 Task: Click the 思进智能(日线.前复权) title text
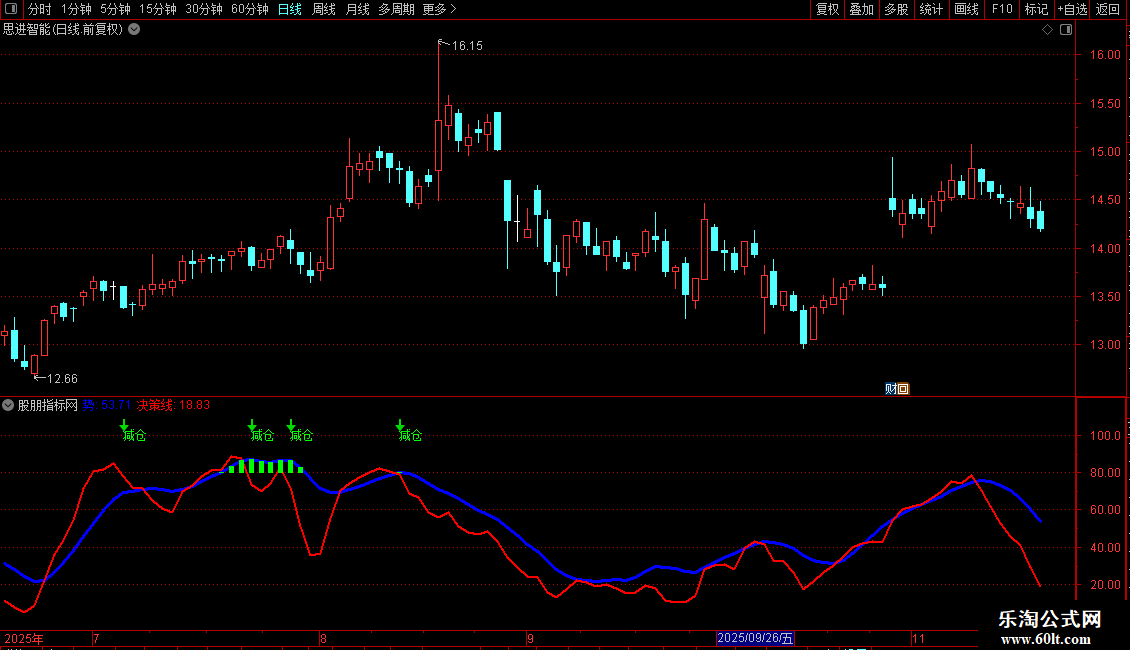click(63, 30)
